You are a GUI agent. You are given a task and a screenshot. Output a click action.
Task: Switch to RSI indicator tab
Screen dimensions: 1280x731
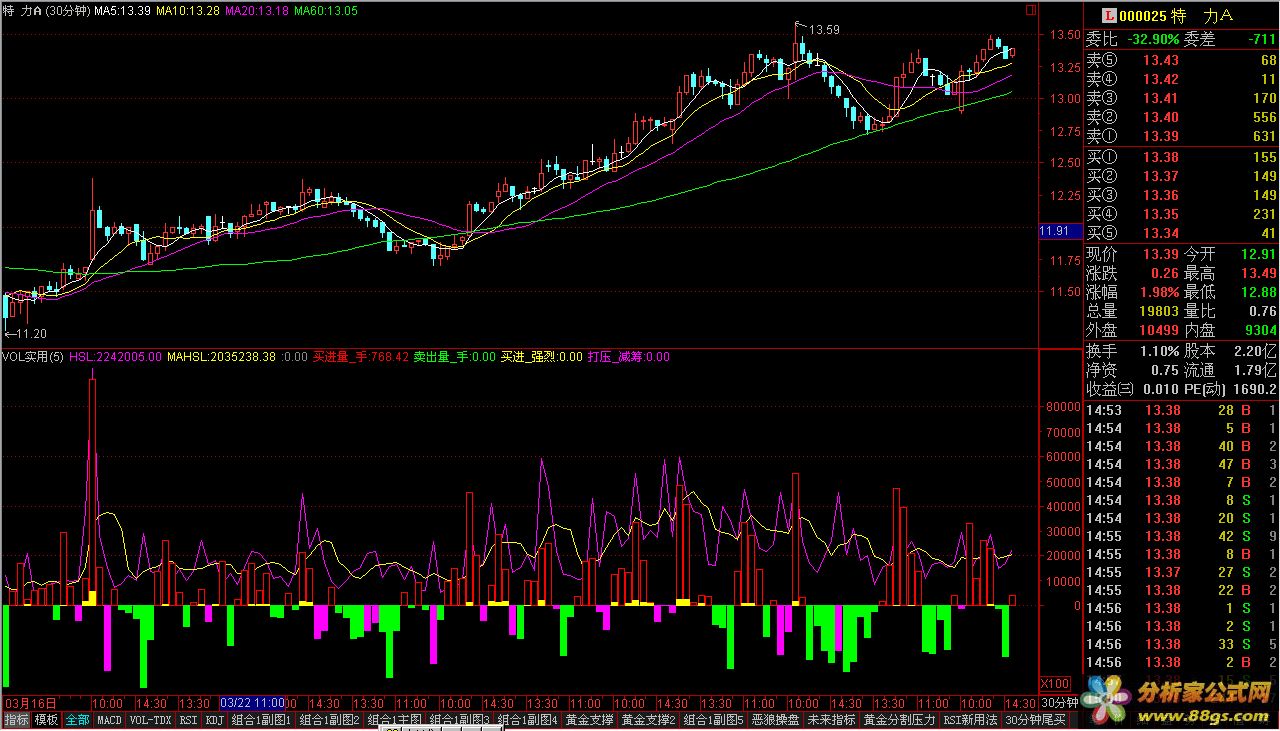click(189, 719)
